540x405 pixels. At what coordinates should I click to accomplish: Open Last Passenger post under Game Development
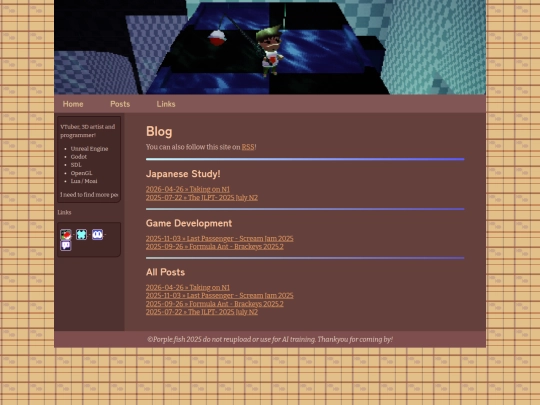(x=220, y=238)
